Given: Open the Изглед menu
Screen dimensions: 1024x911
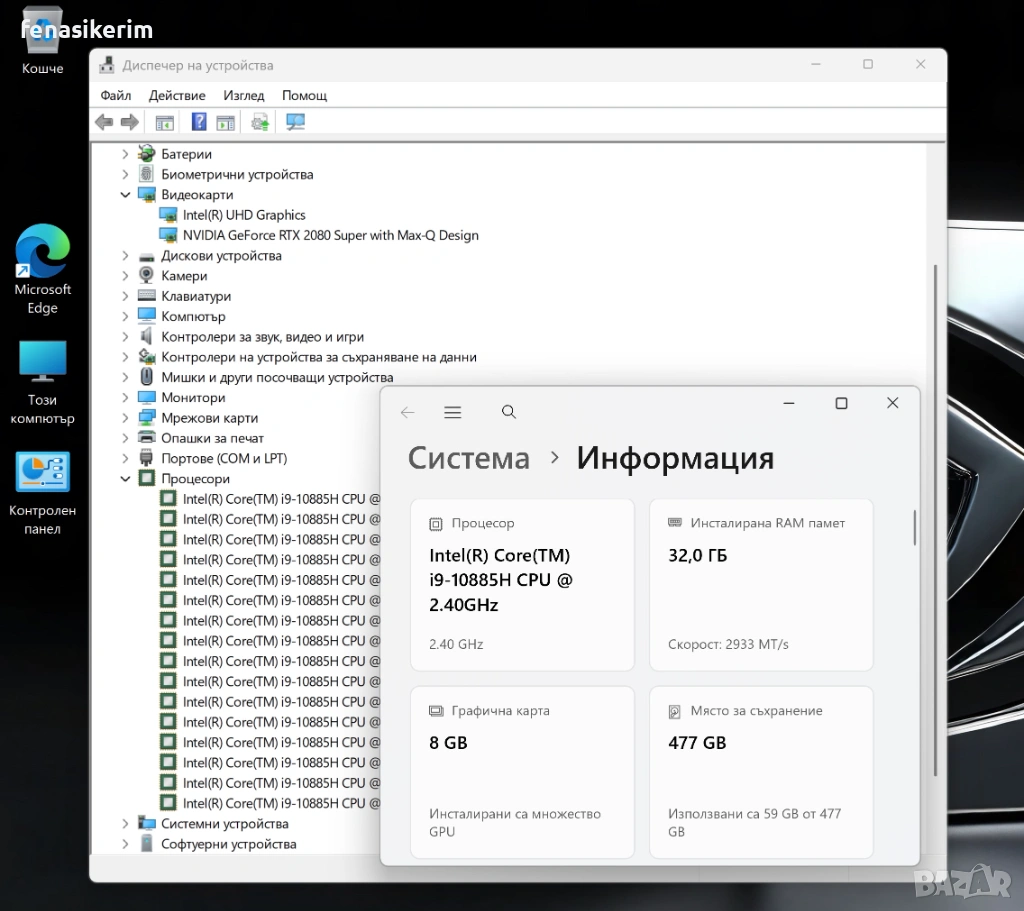Looking at the screenshot, I should click(244, 95).
